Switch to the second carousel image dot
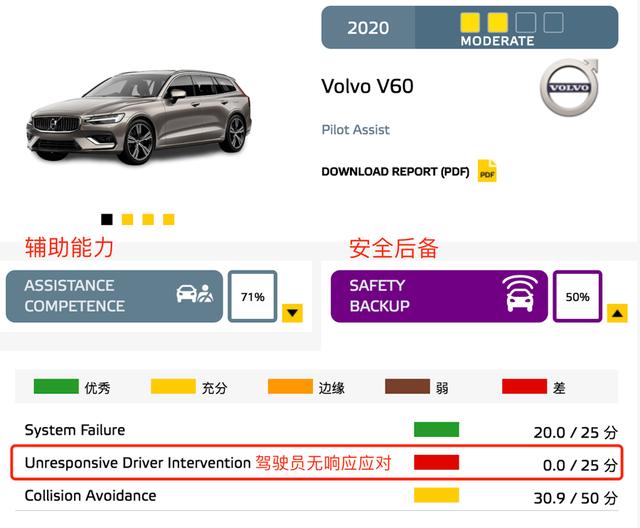 coord(127,220)
